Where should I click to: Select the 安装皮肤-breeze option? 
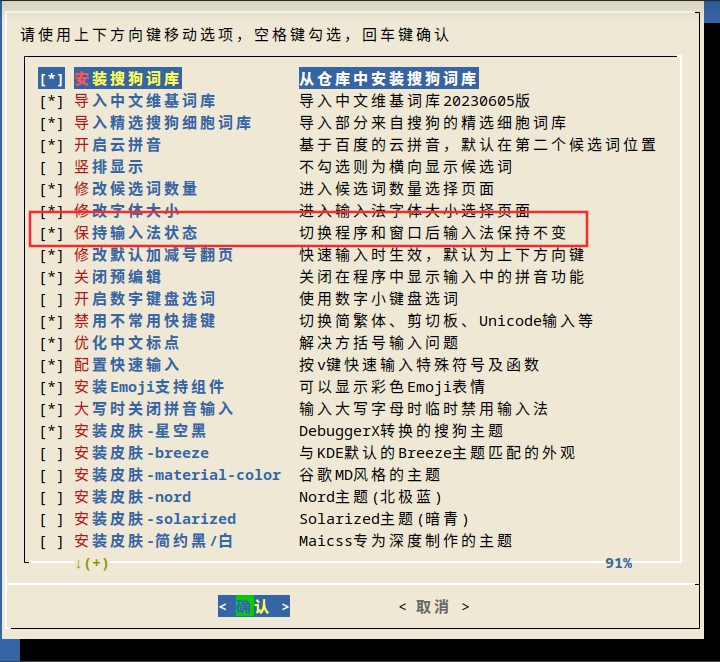[x=141, y=453]
